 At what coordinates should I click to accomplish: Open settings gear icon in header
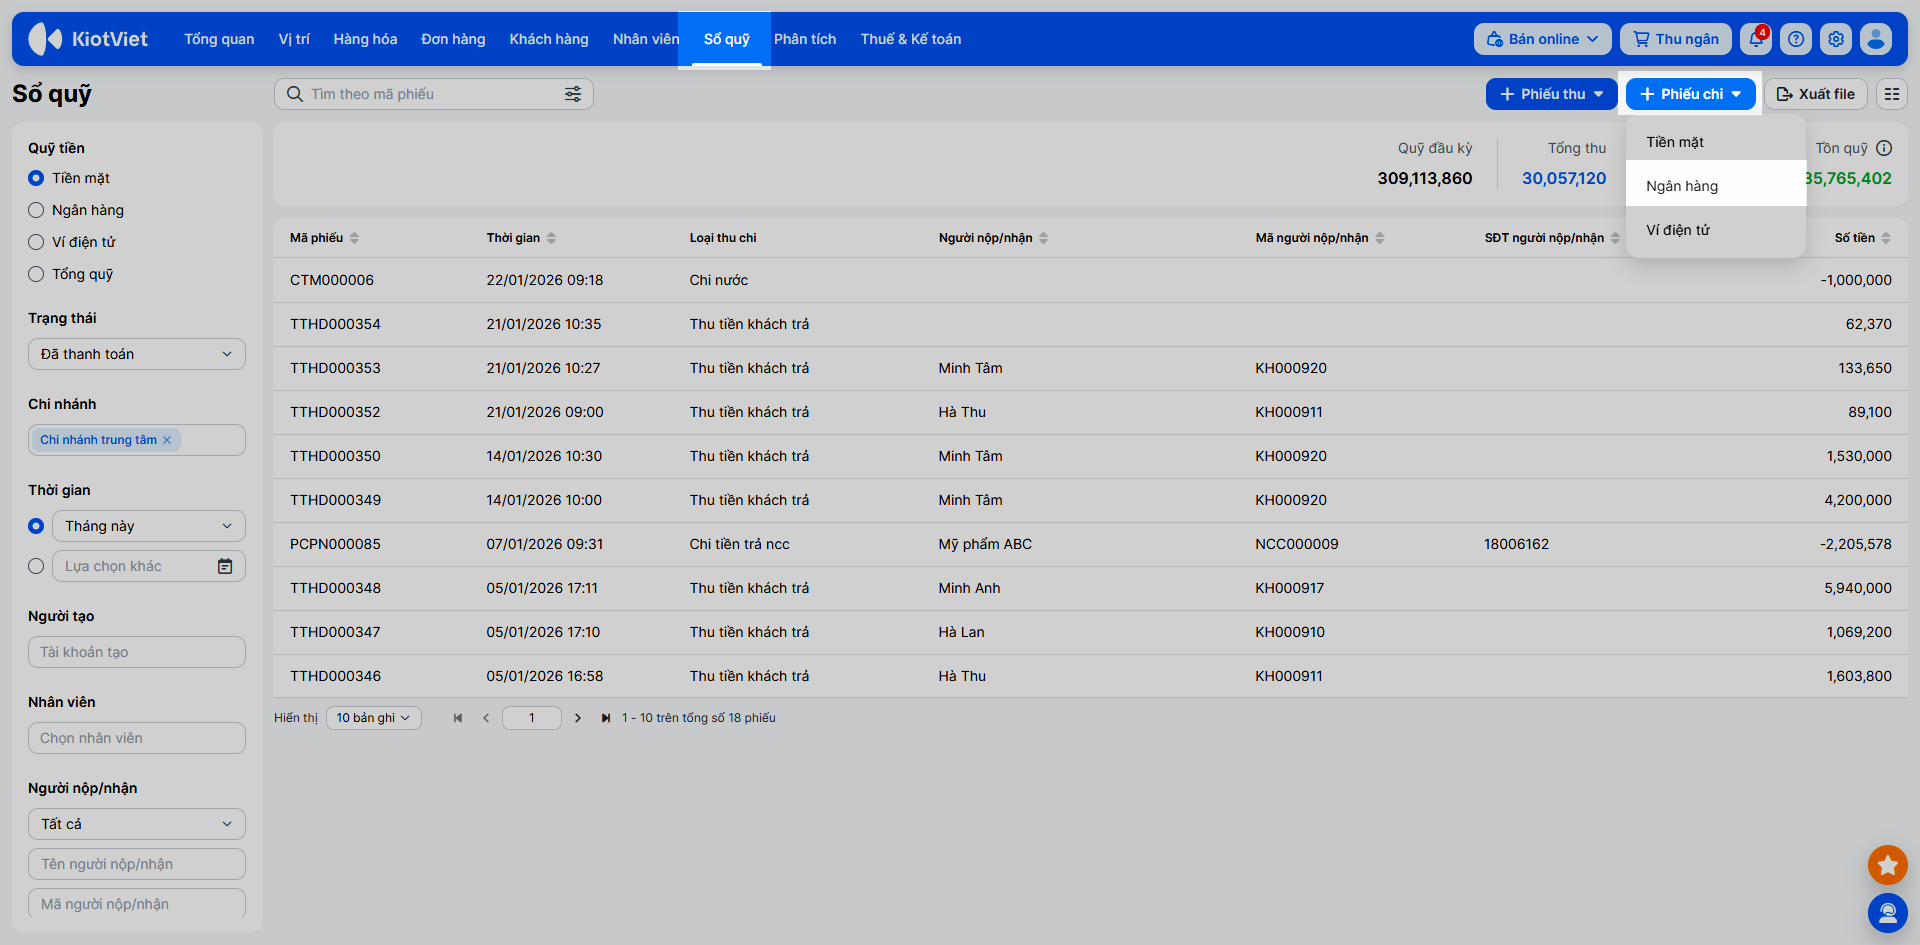coord(1836,39)
